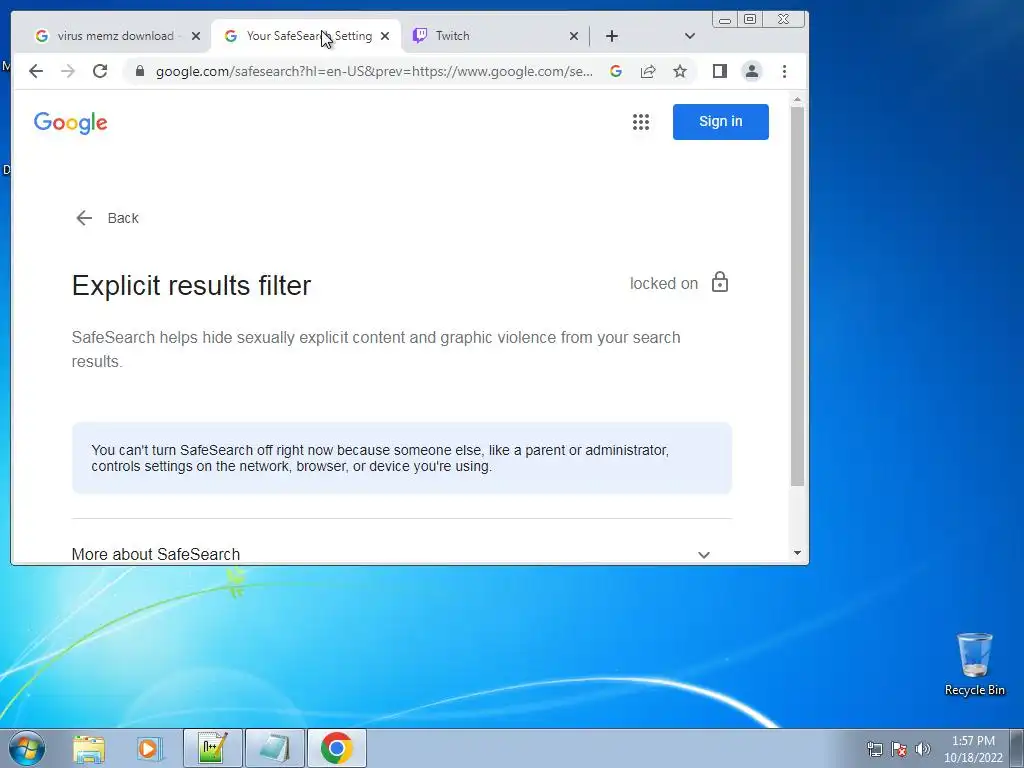Maximize the Chrome window
The image size is (1024, 768).
[x=750, y=20]
